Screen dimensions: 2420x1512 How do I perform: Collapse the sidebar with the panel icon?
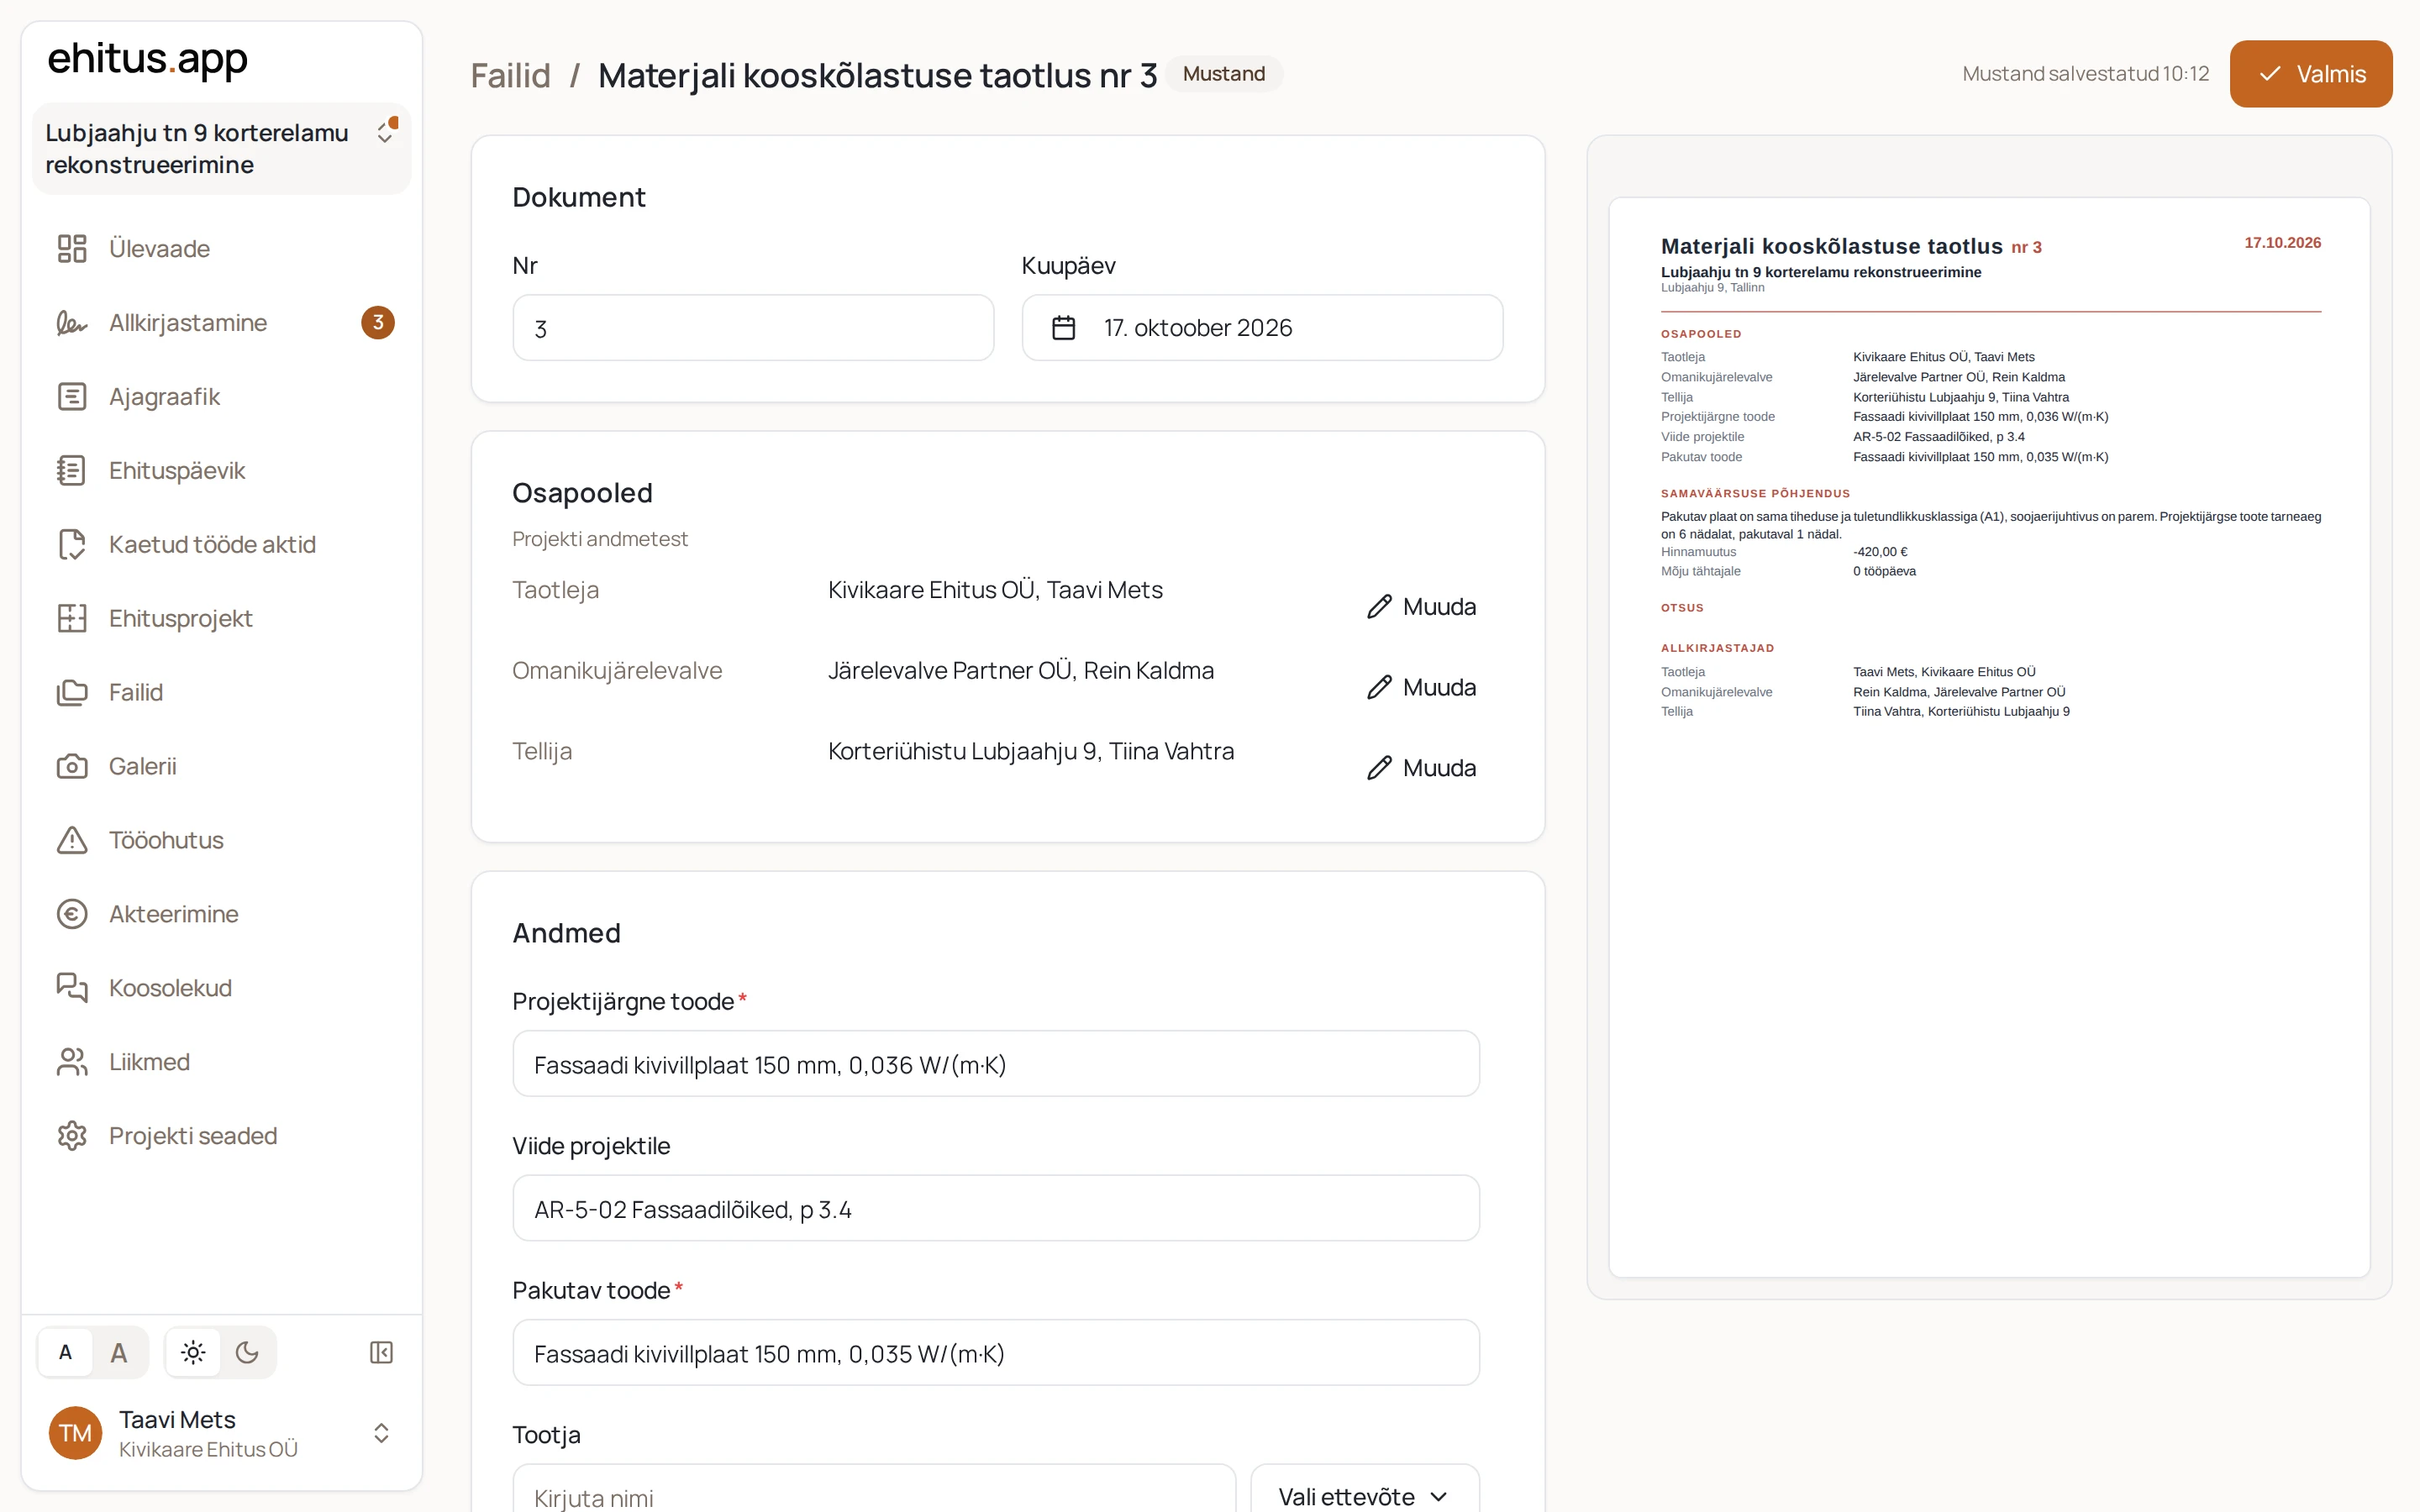point(381,1352)
